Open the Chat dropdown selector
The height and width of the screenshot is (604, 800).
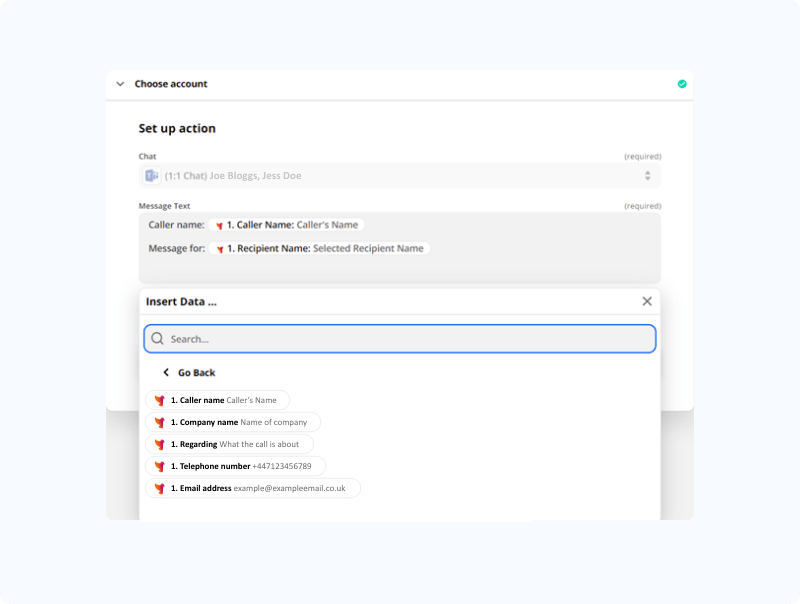[400, 175]
